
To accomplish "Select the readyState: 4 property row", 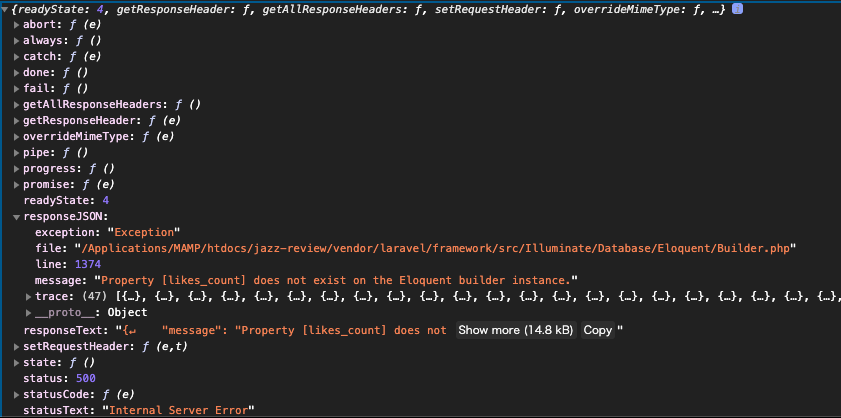I will (67, 201).
